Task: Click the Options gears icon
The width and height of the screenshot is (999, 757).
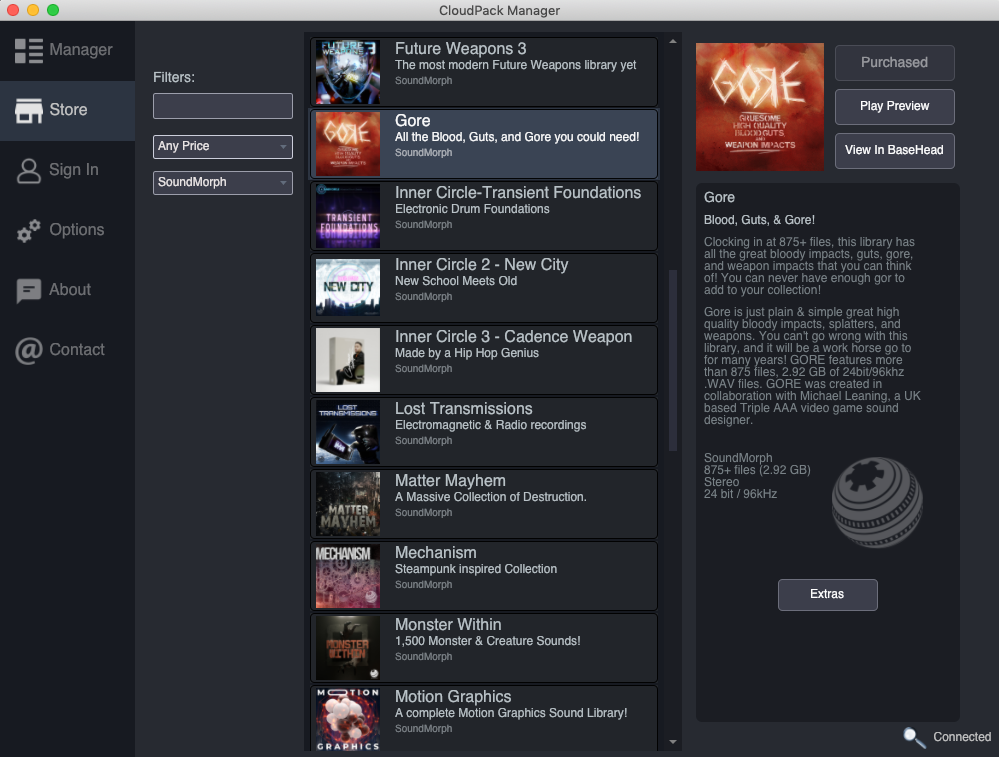Action: coord(29,231)
